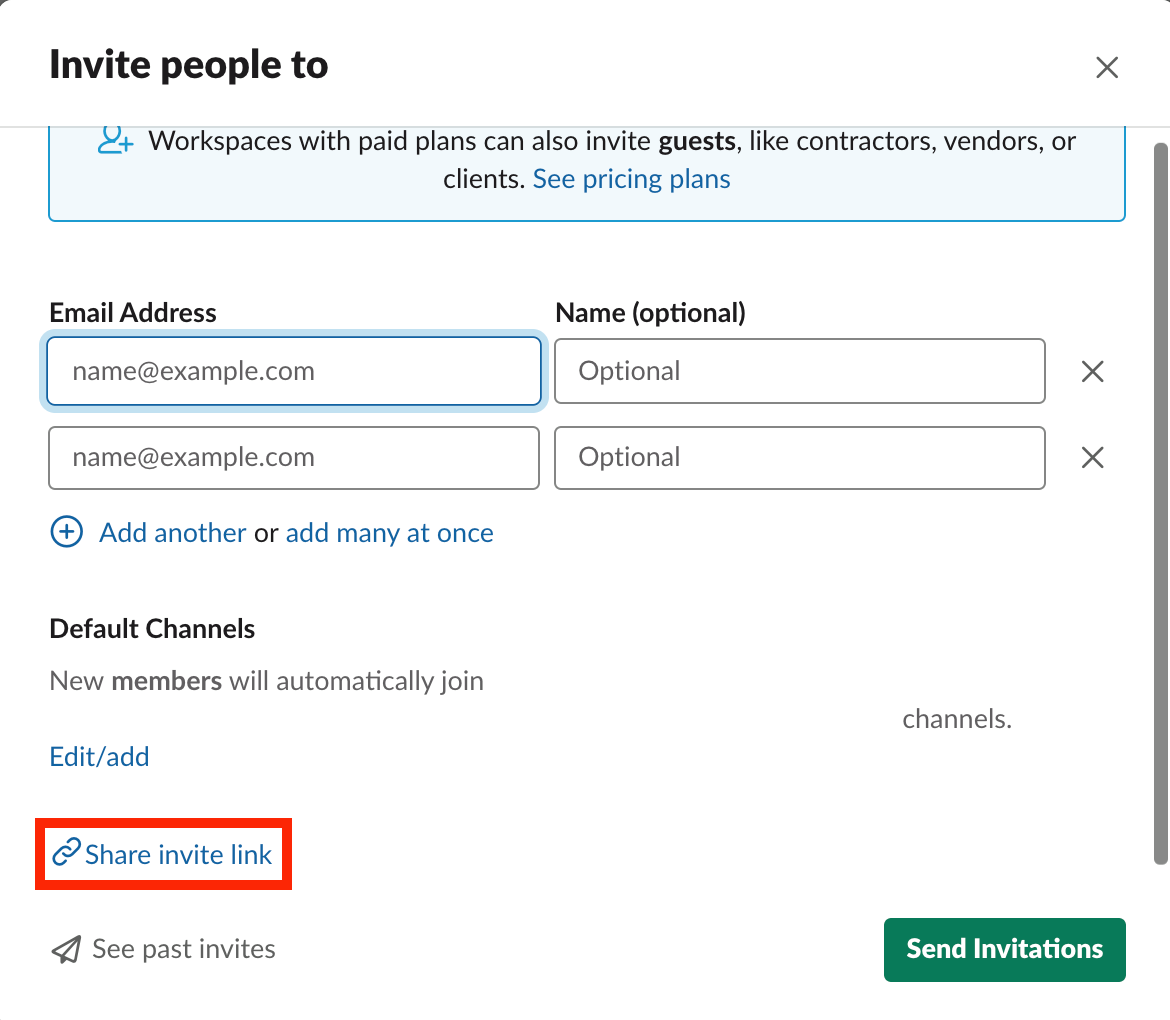Open the See pricing plans link
Image resolution: width=1170 pixels, height=1020 pixels.
click(x=631, y=179)
